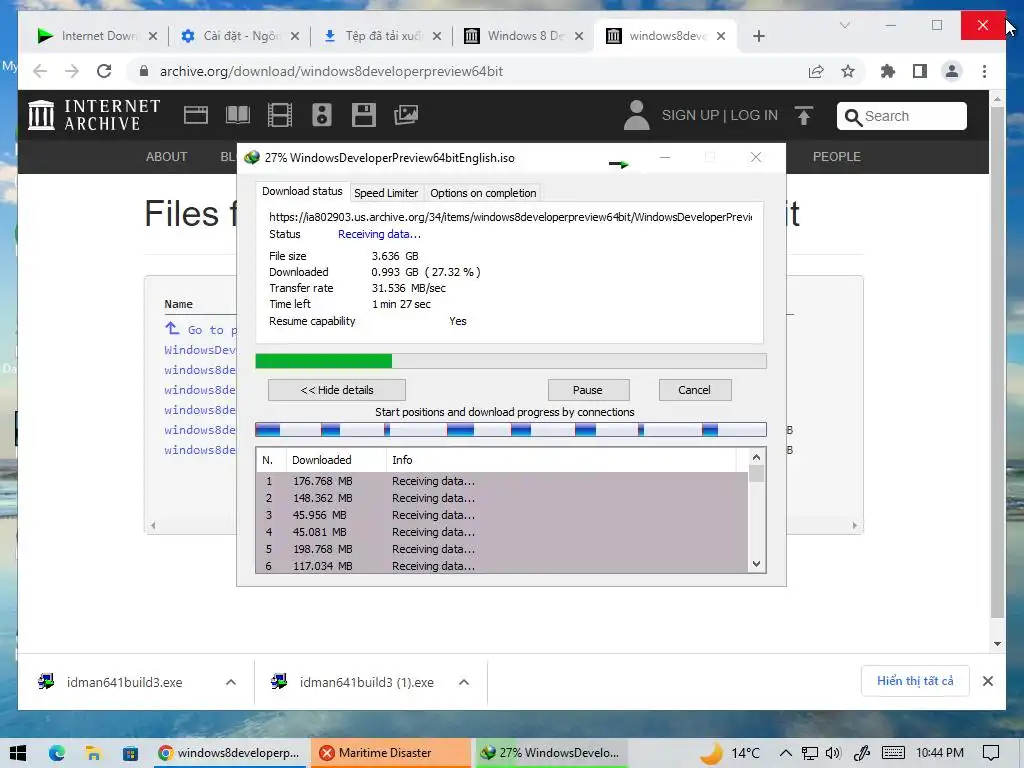Click the Internet Archive logo
The image size is (1024, 768).
pyautogui.click(x=94, y=115)
